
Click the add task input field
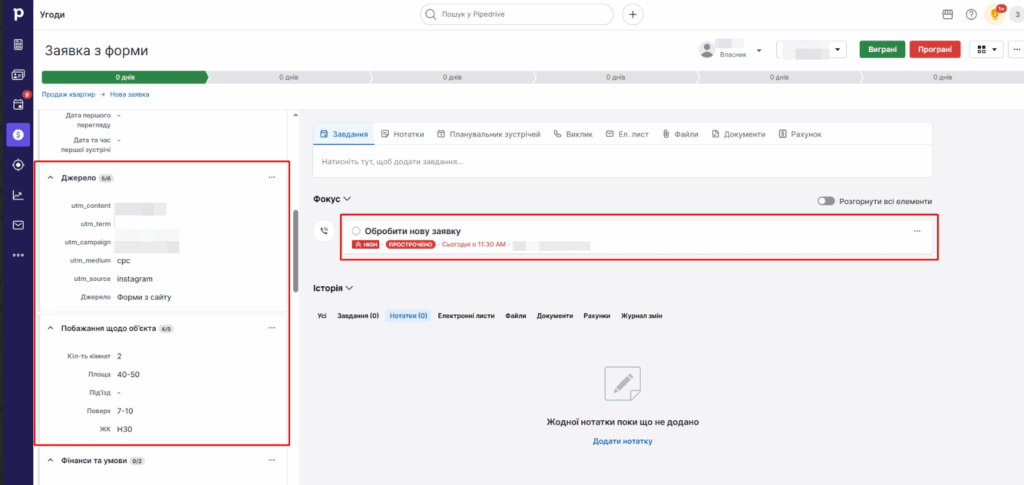(x=622, y=161)
